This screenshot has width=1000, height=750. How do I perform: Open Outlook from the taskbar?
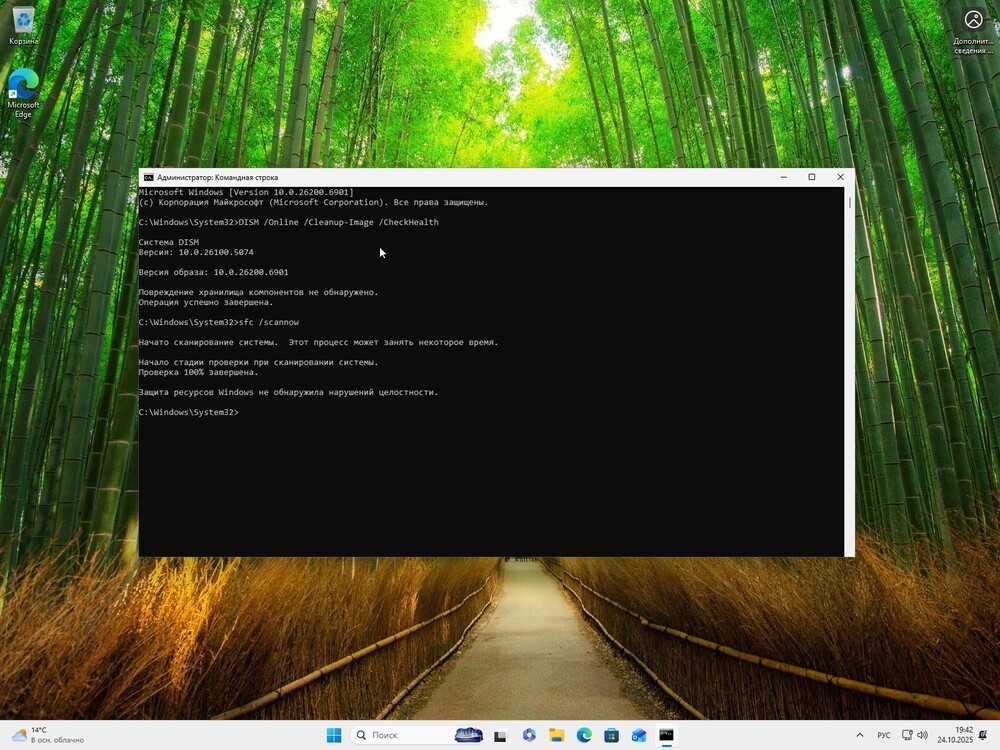pos(638,735)
